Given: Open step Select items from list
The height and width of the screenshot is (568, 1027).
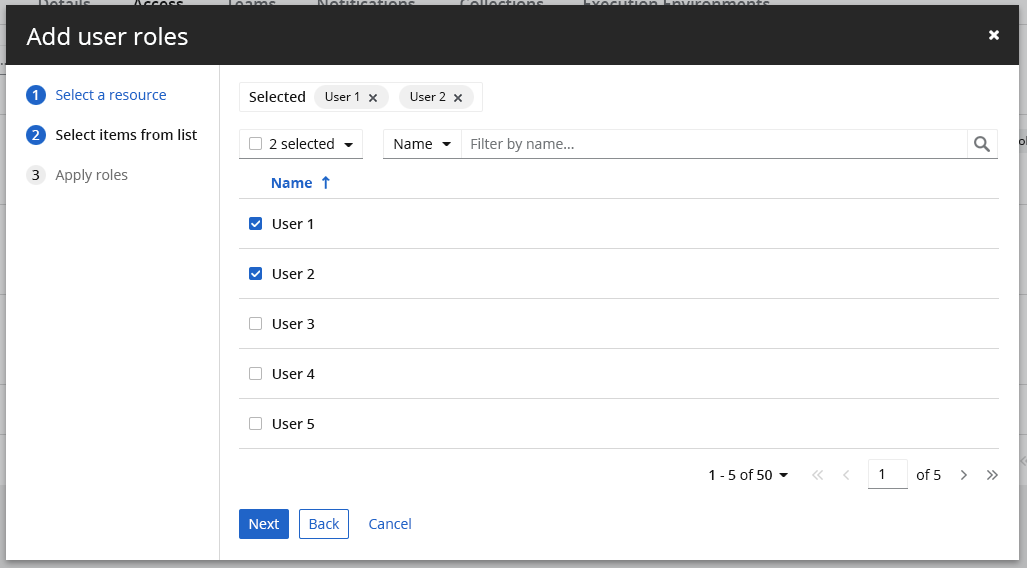Looking at the screenshot, I should [126, 135].
